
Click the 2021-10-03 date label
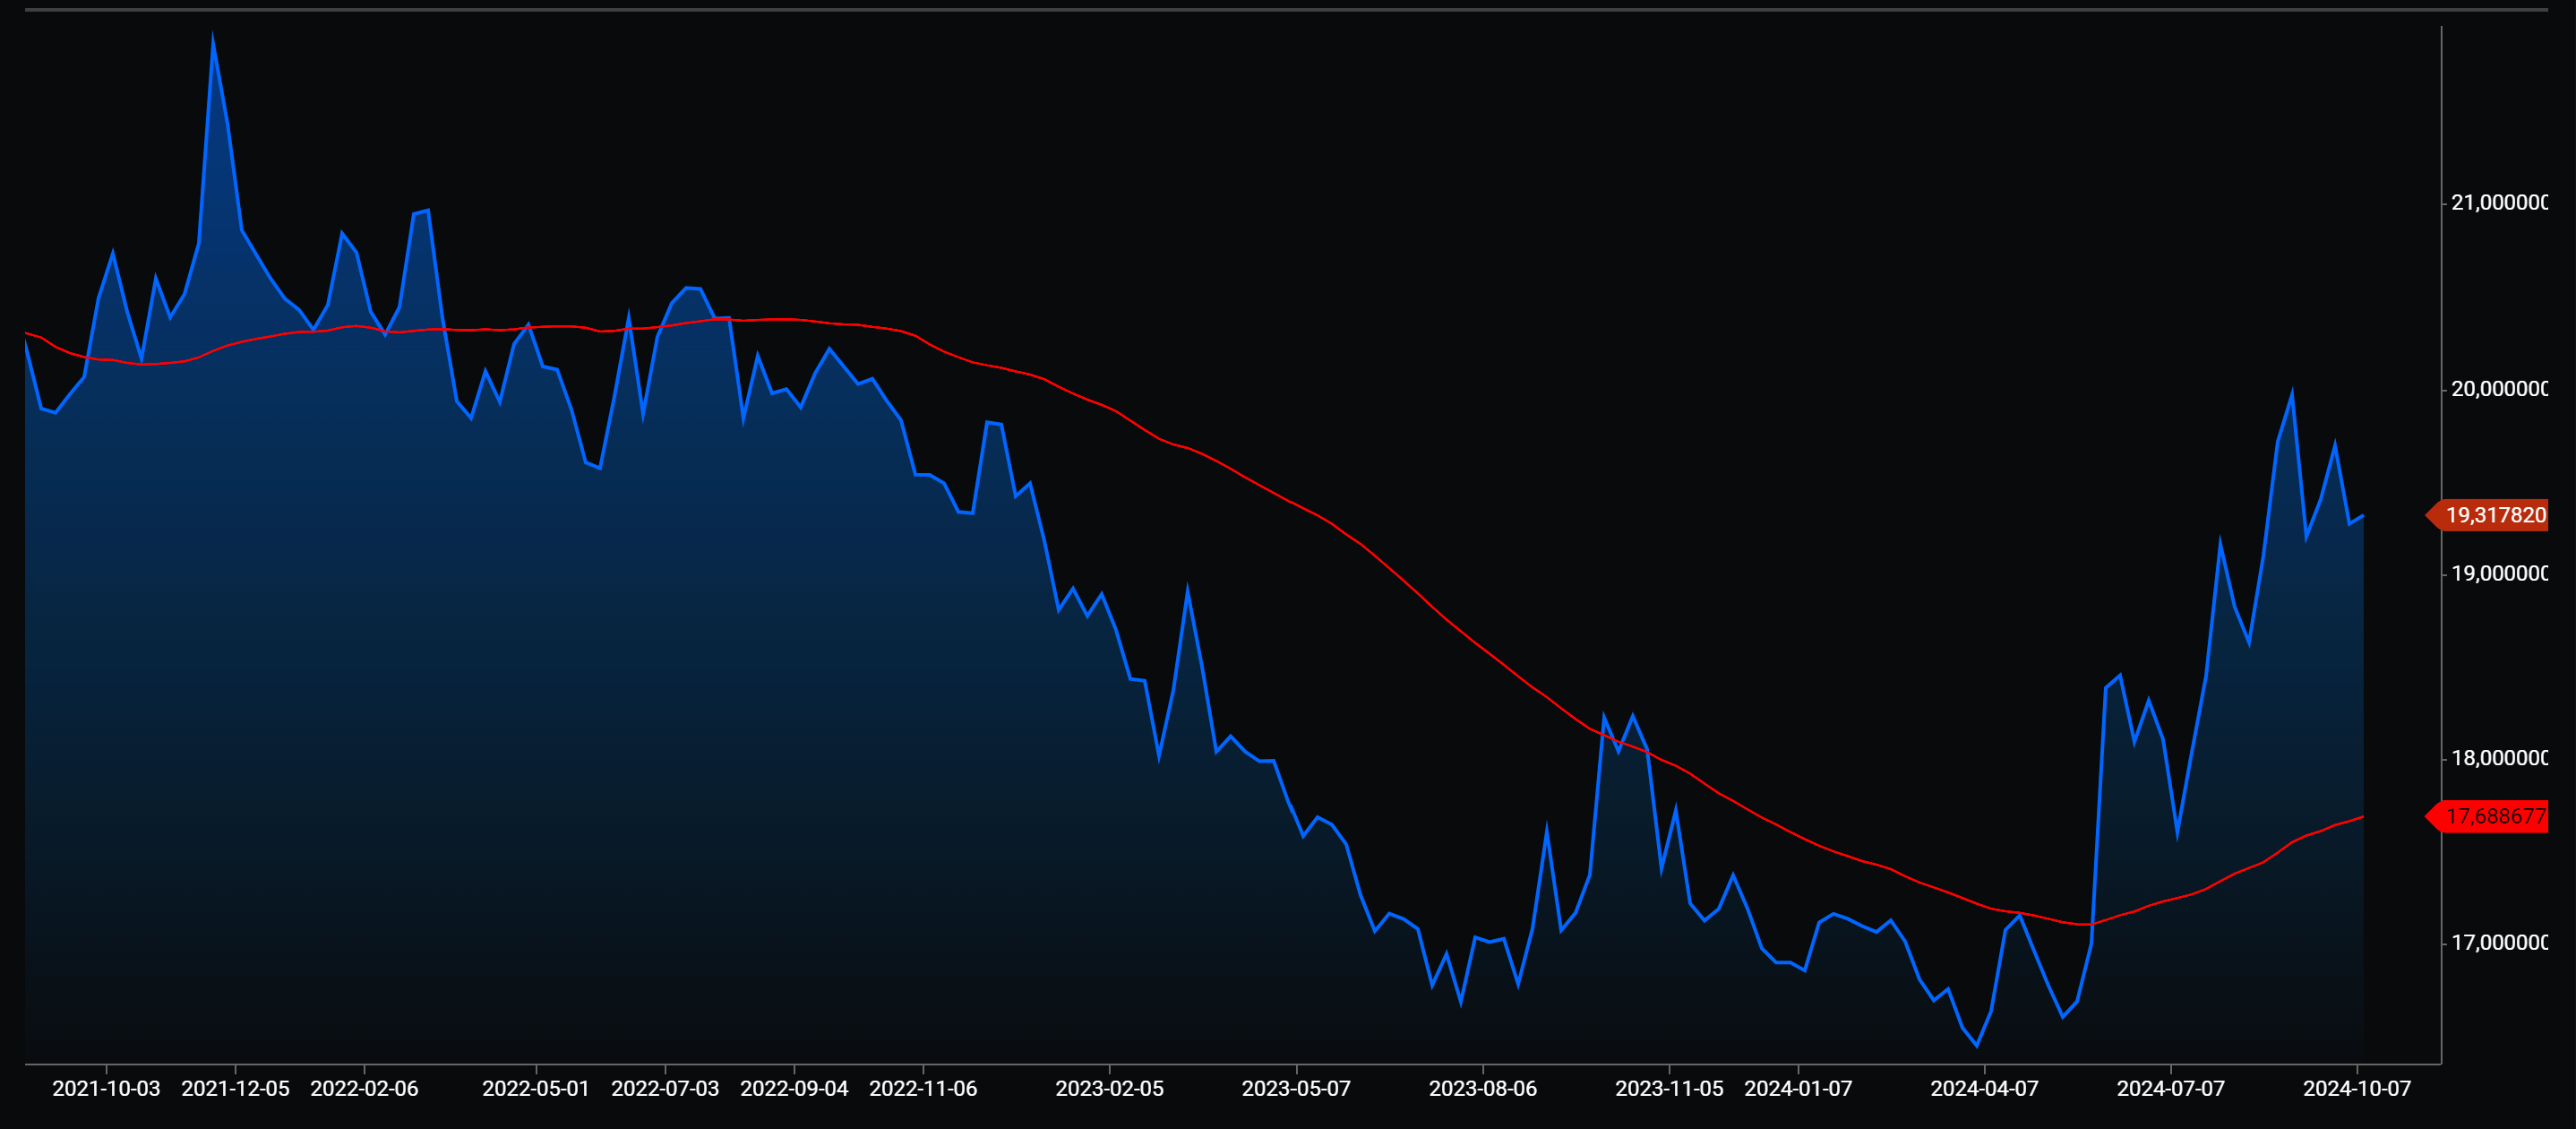pyautogui.click(x=106, y=1088)
